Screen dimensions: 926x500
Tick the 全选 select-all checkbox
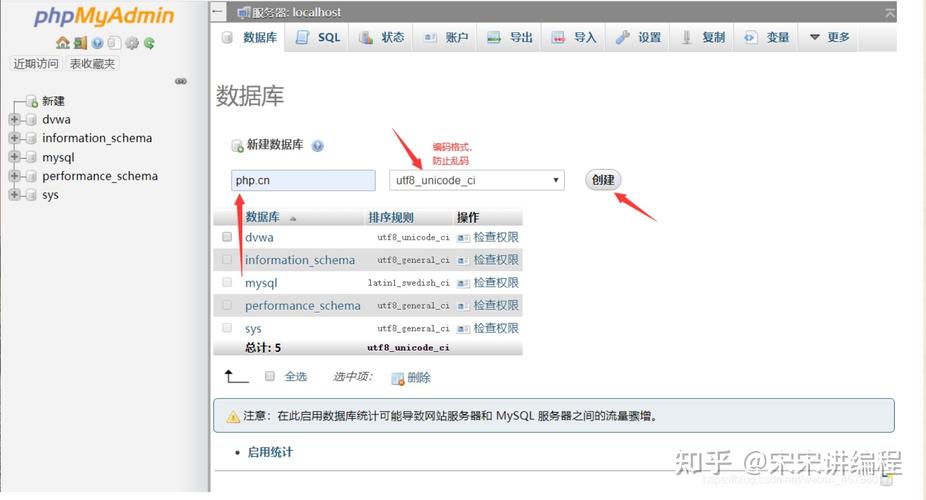[270, 376]
